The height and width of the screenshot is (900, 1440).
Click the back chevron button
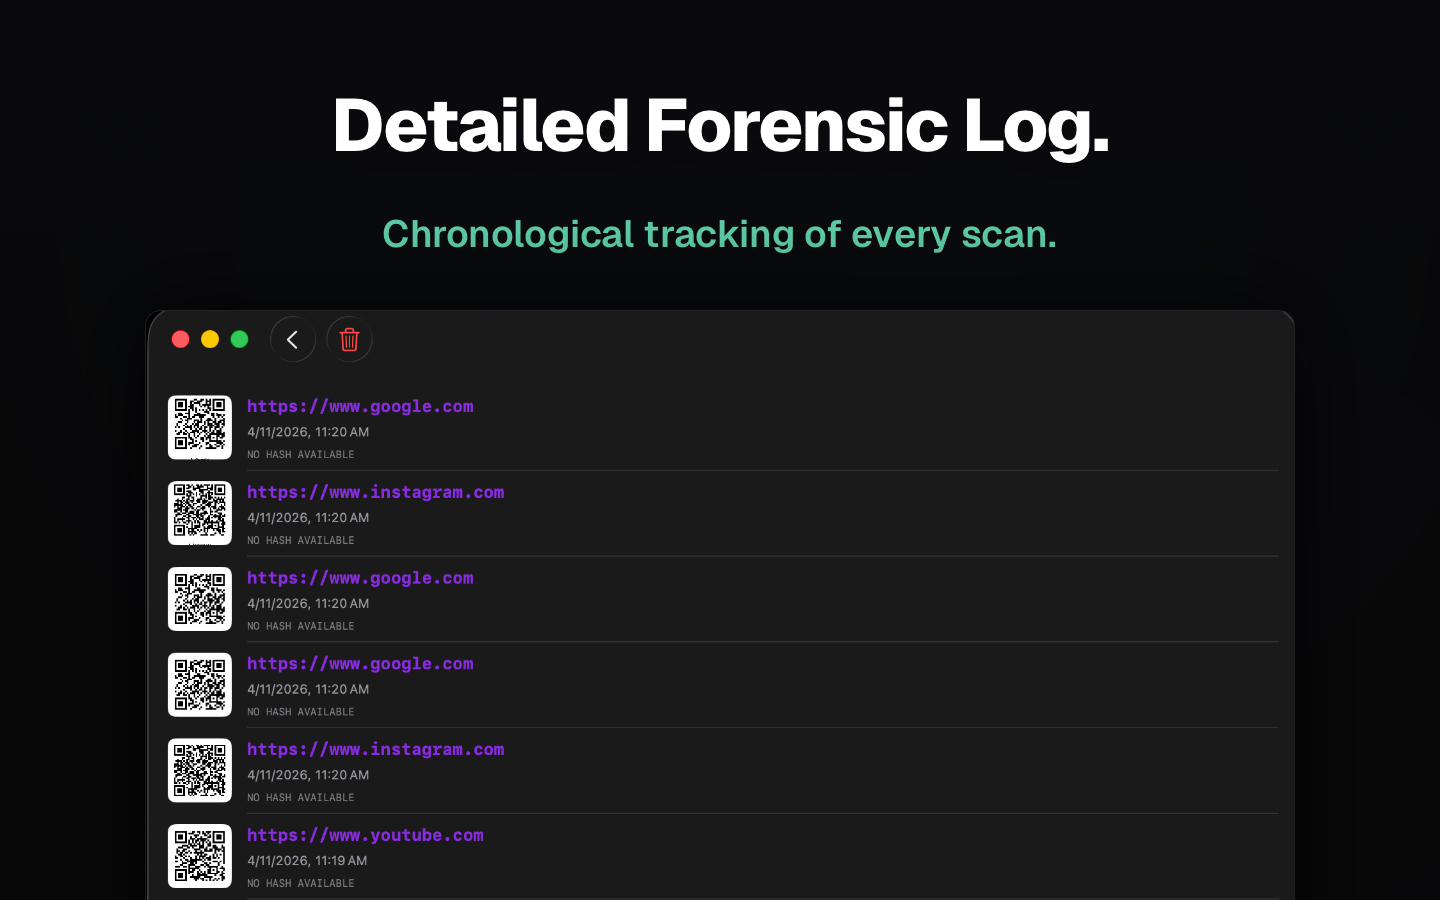click(293, 340)
